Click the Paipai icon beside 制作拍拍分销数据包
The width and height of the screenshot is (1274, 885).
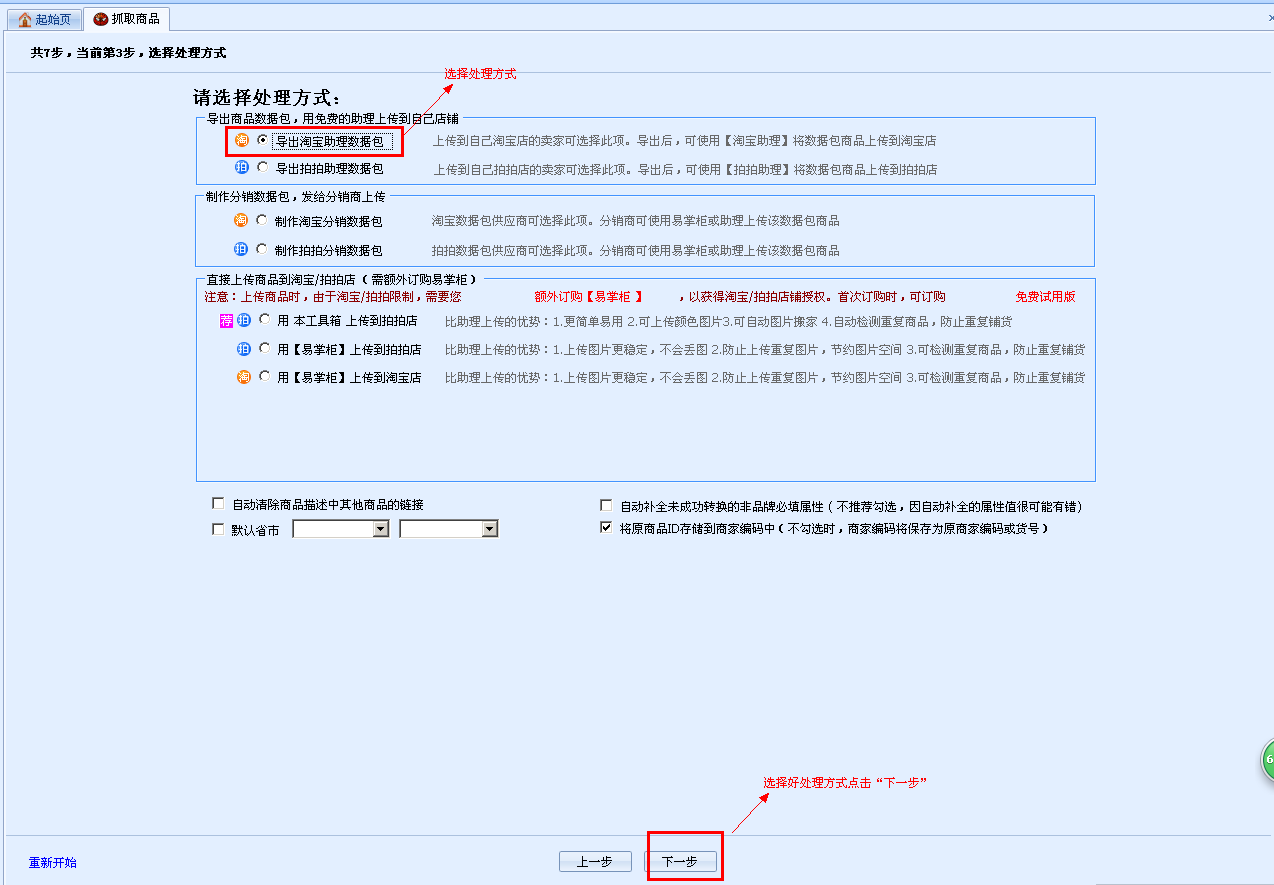tap(241, 250)
